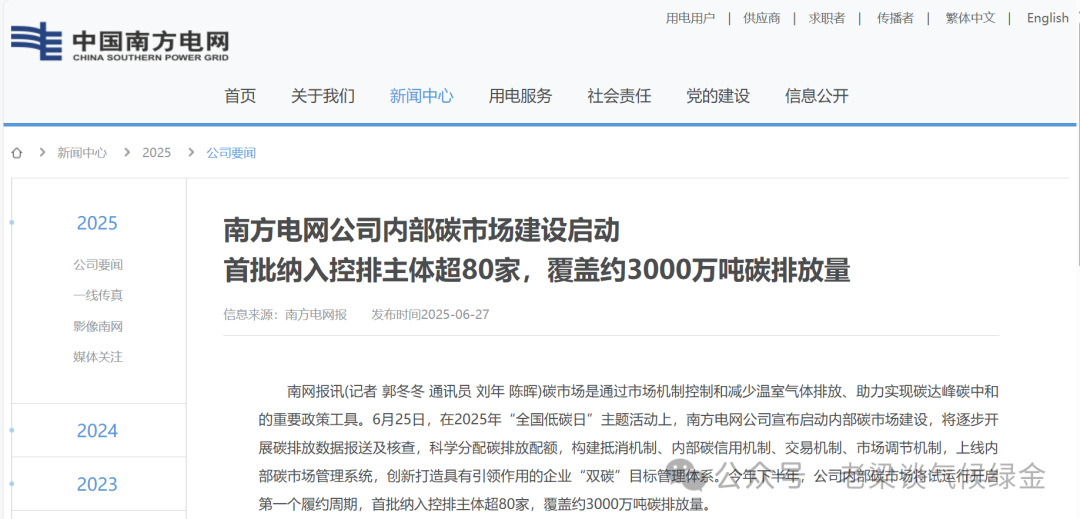Select 新闻中心 in the navigation bar

click(422, 96)
